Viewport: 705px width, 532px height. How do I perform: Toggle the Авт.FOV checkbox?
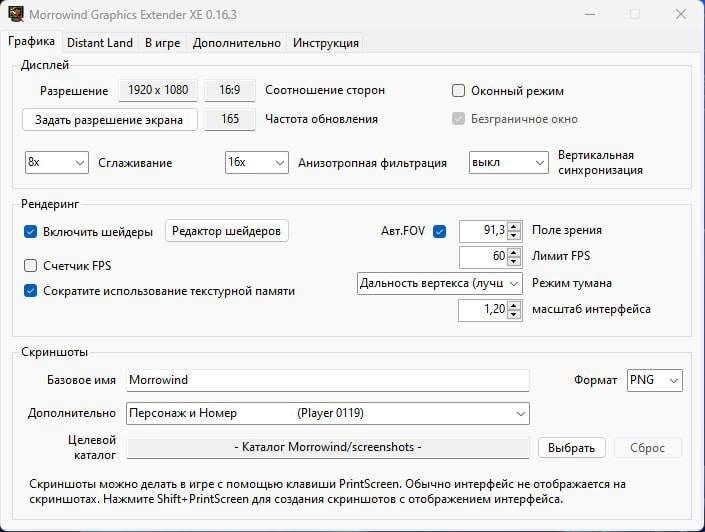(x=439, y=232)
